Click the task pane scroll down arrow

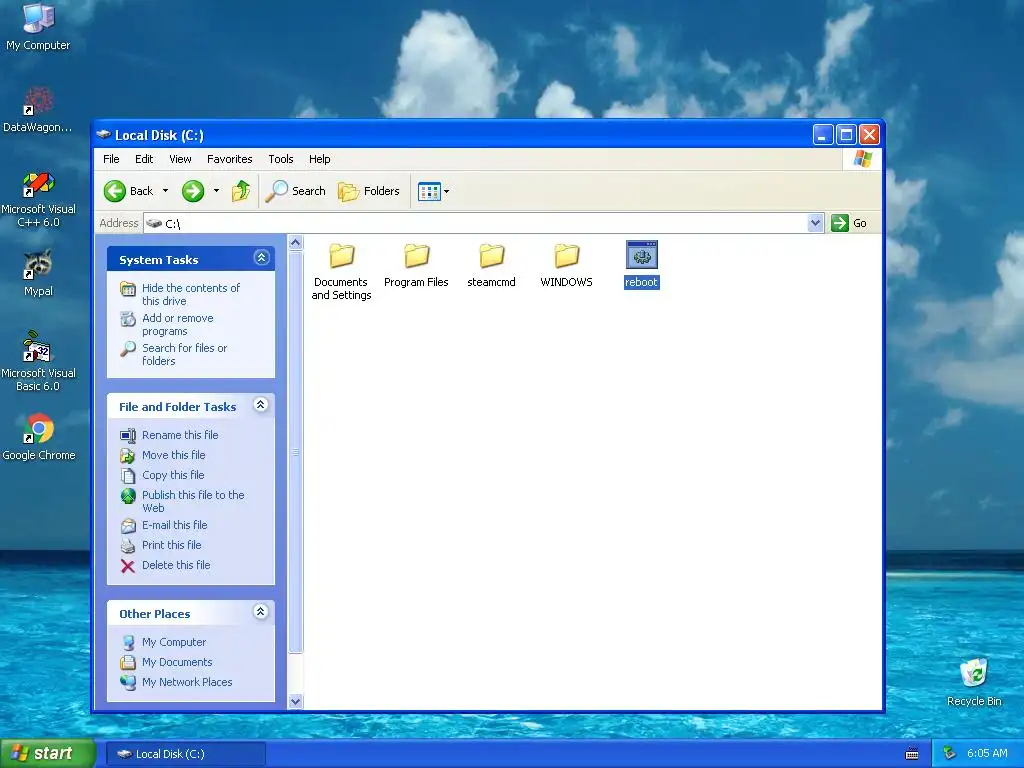(x=295, y=701)
